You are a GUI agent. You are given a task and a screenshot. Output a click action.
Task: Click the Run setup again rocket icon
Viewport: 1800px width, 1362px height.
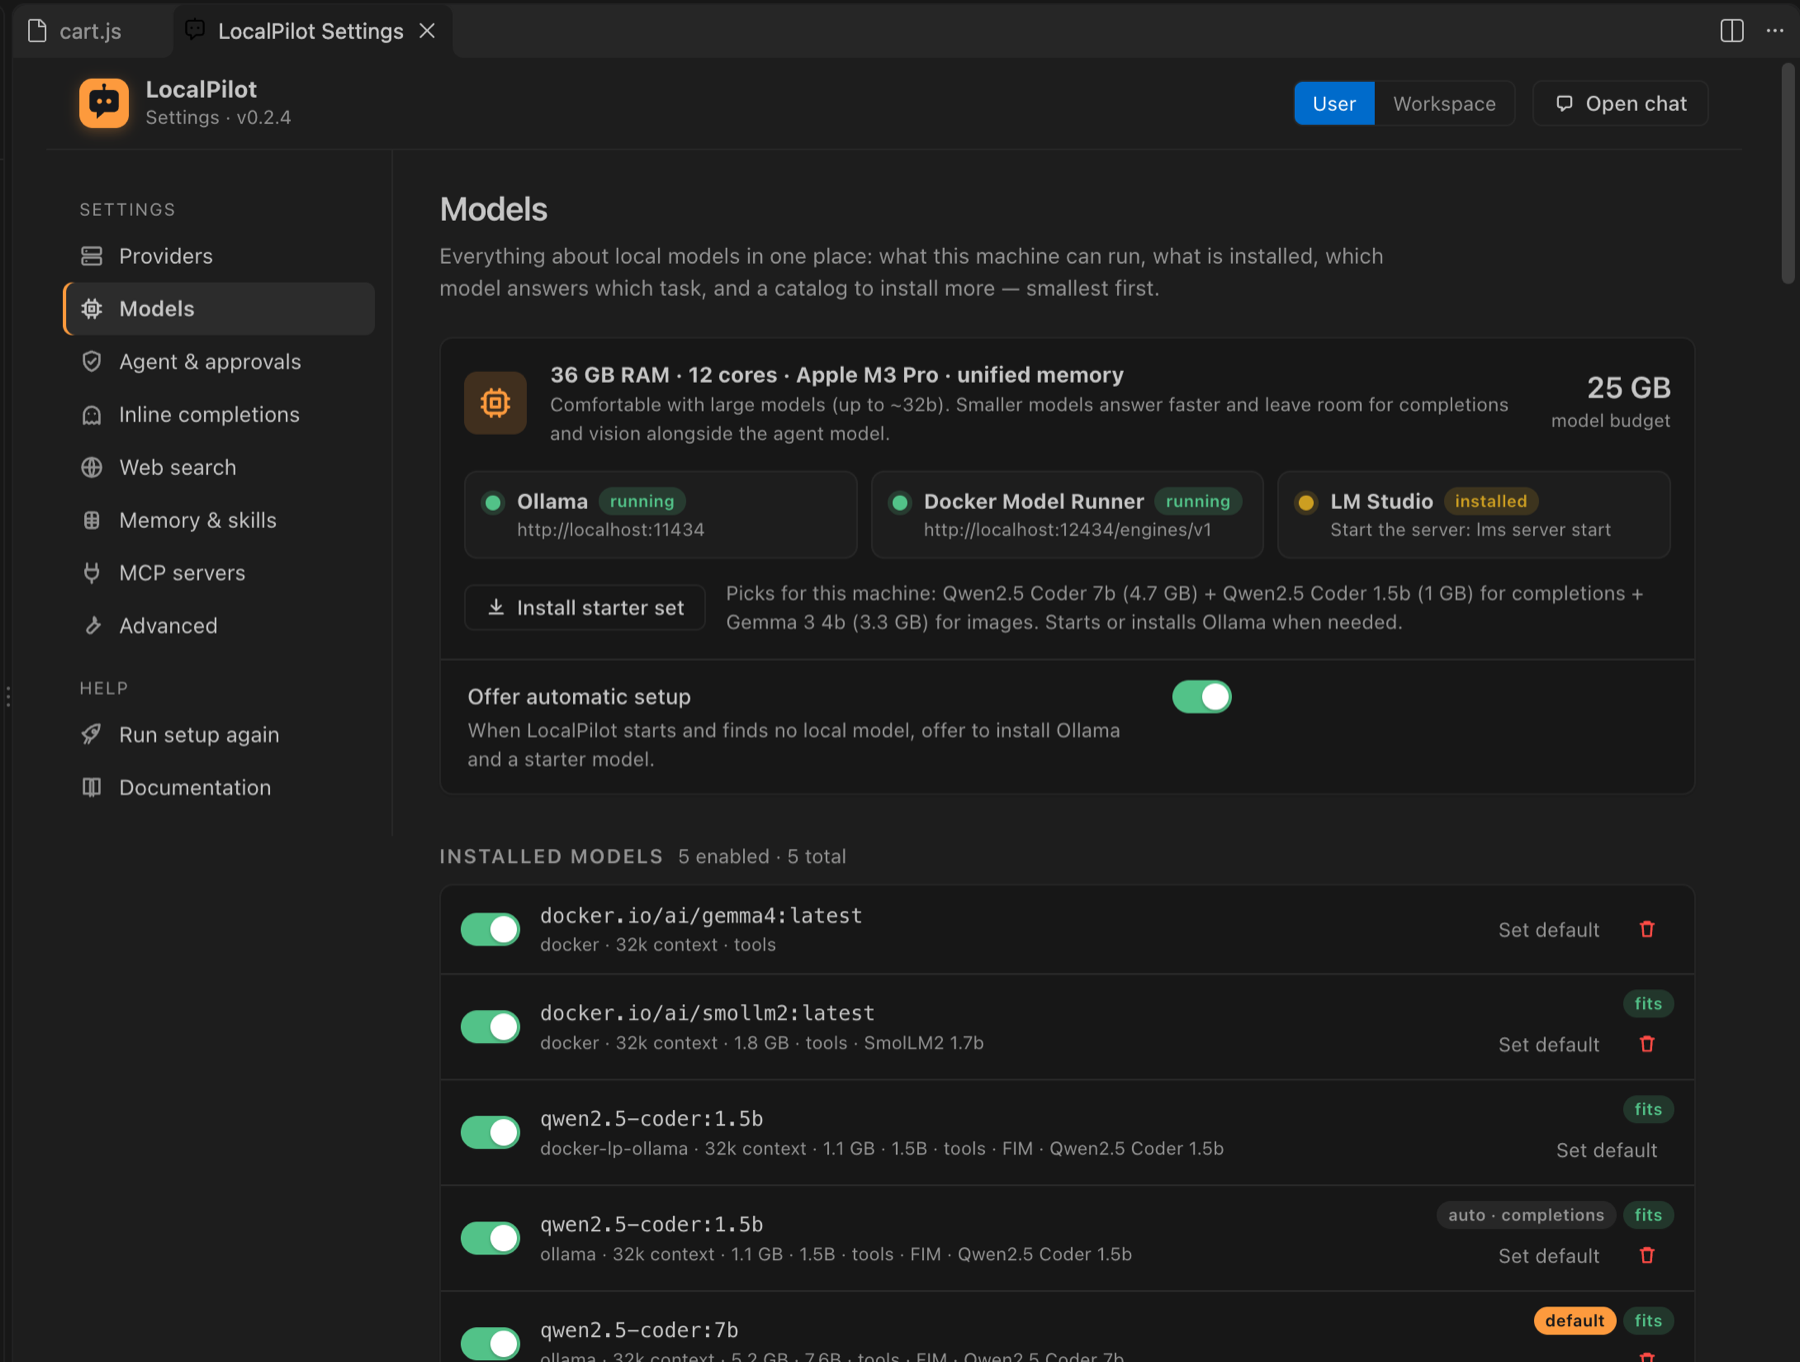[x=92, y=735]
